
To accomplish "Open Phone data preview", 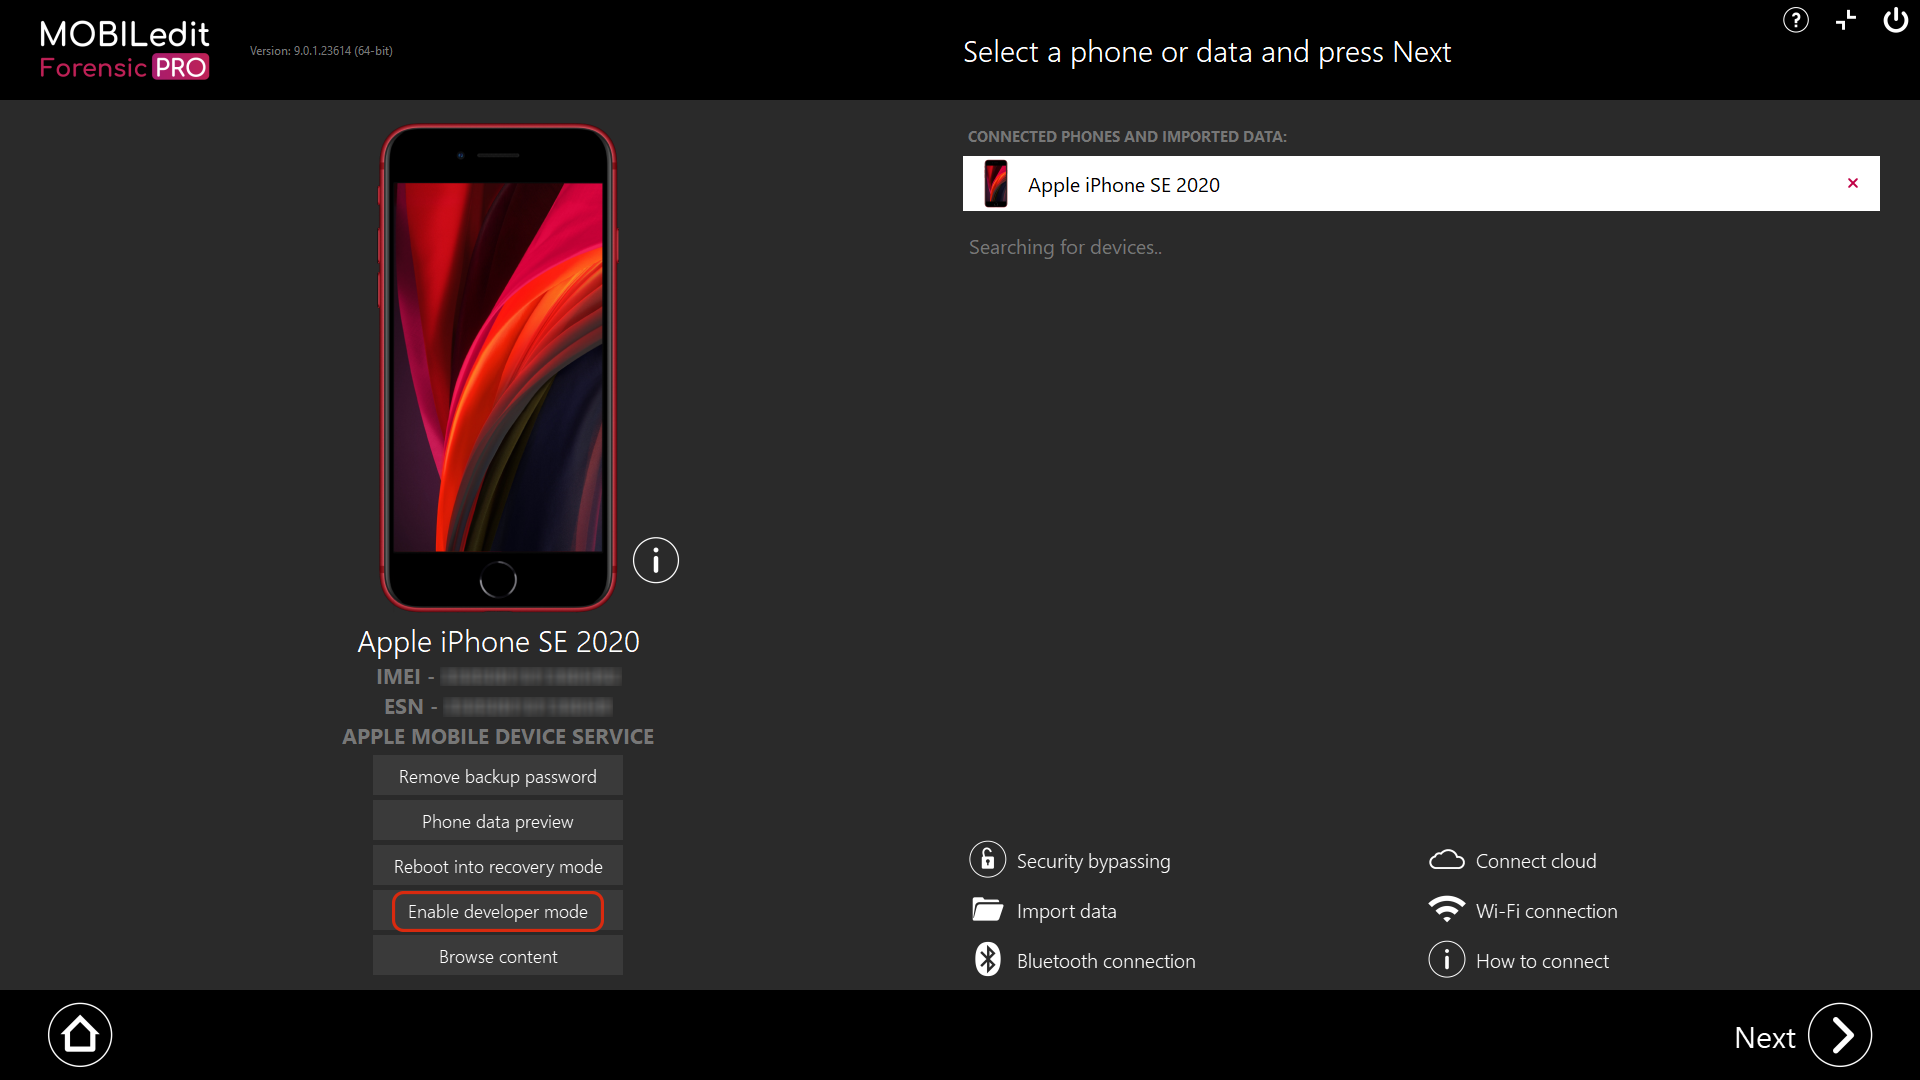I will coord(498,821).
